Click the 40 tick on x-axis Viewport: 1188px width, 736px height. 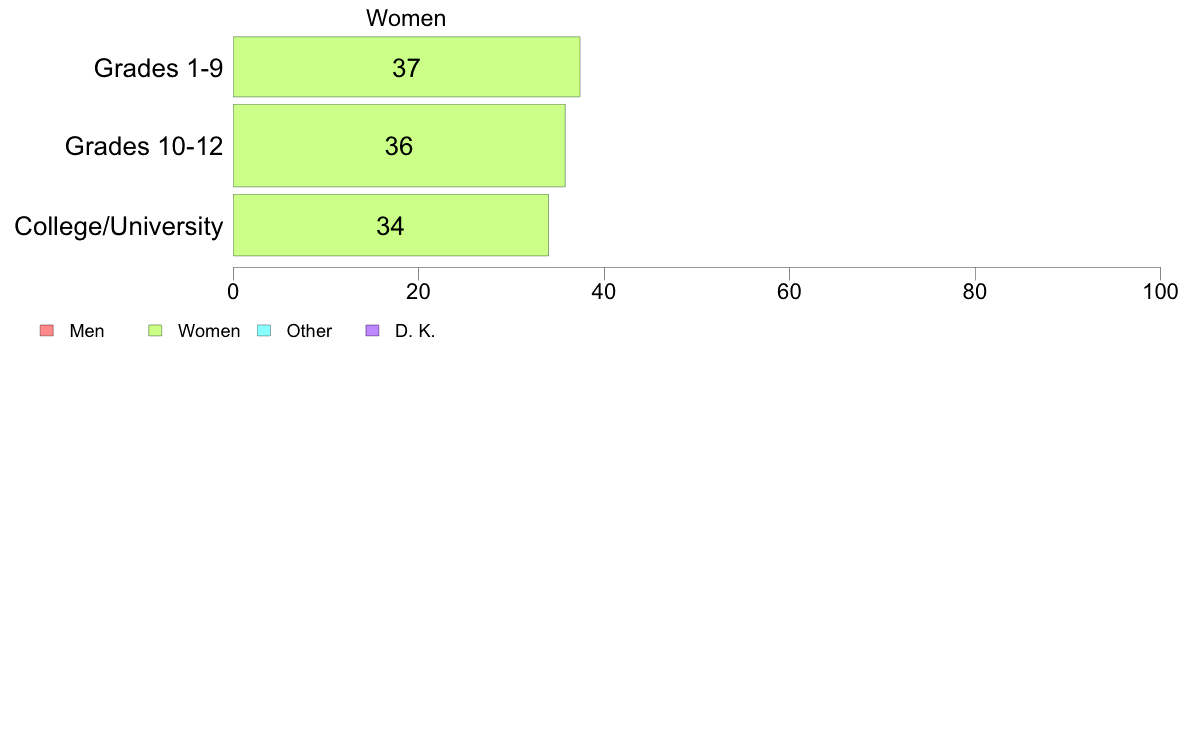pos(604,292)
